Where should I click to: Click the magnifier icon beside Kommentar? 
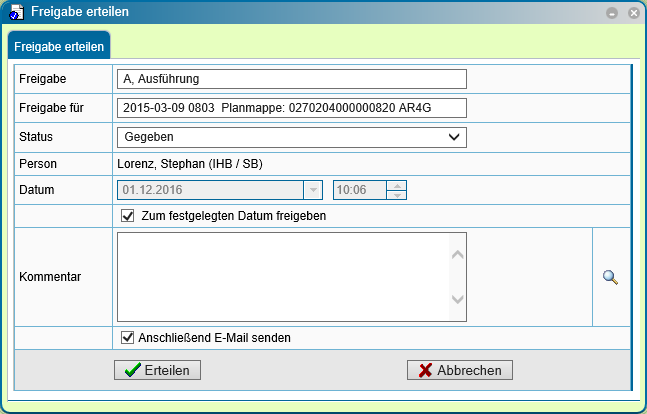[x=610, y=277]
